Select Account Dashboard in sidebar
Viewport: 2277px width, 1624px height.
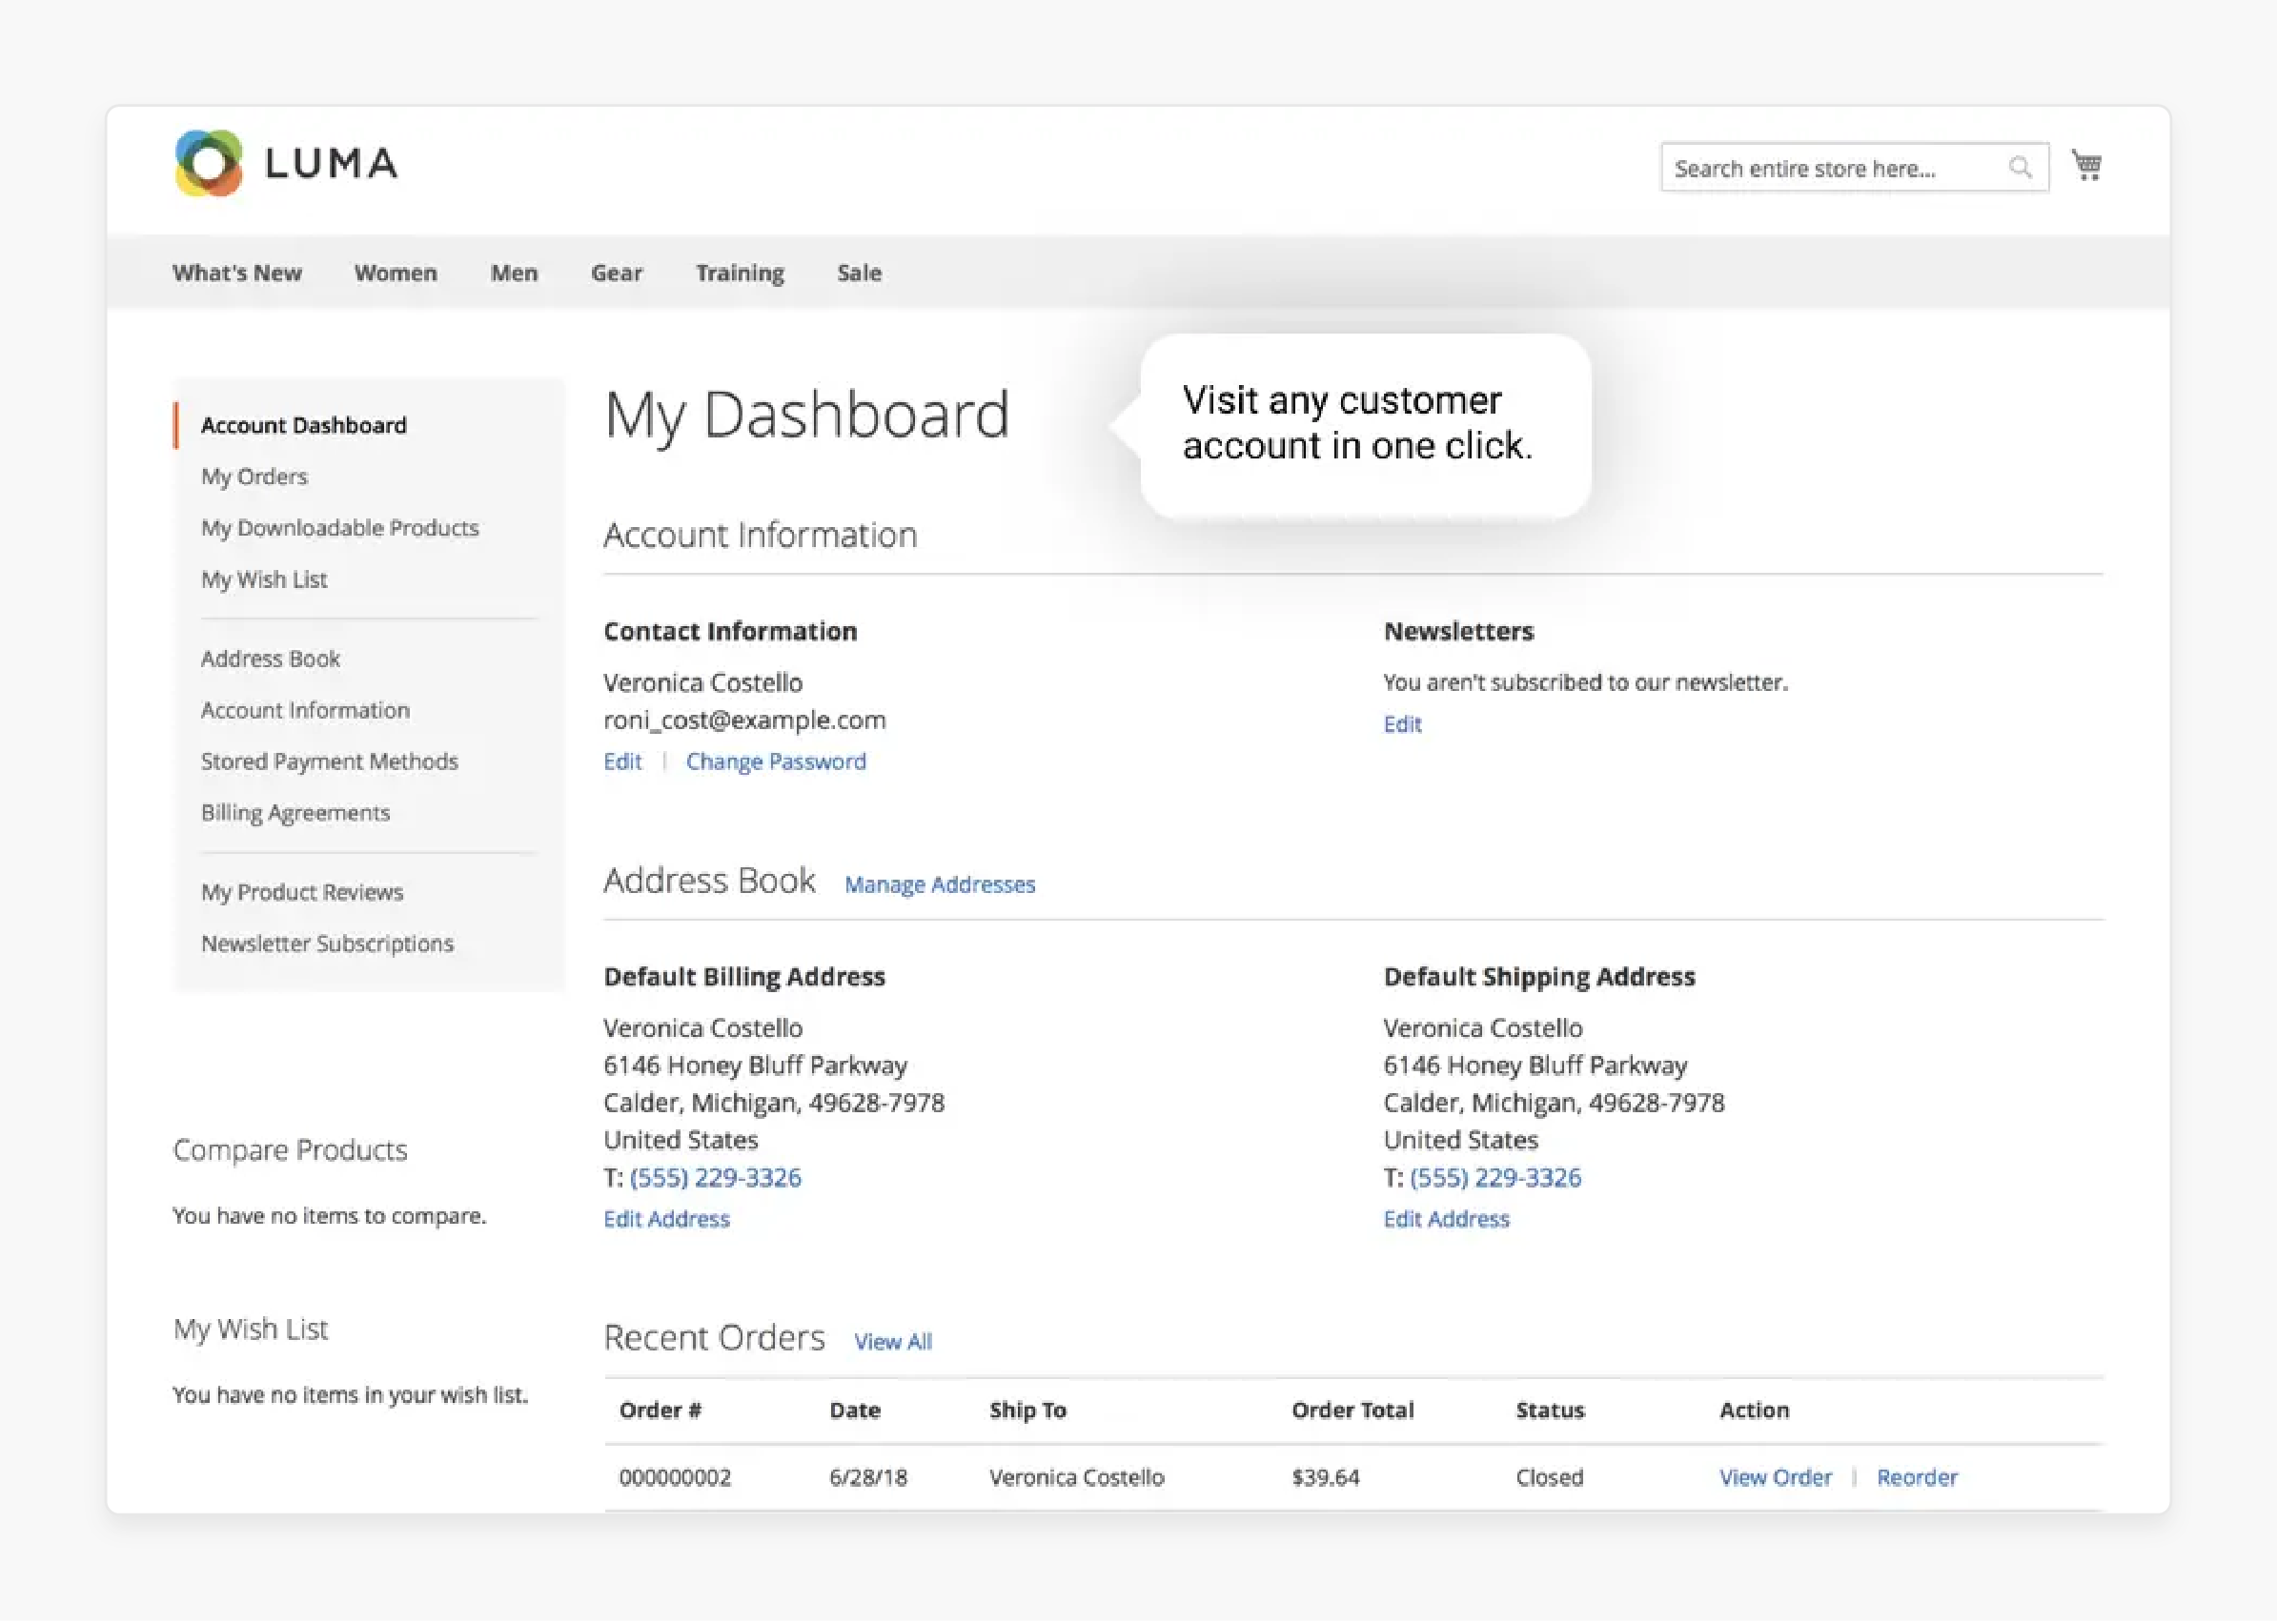[304, 426]
